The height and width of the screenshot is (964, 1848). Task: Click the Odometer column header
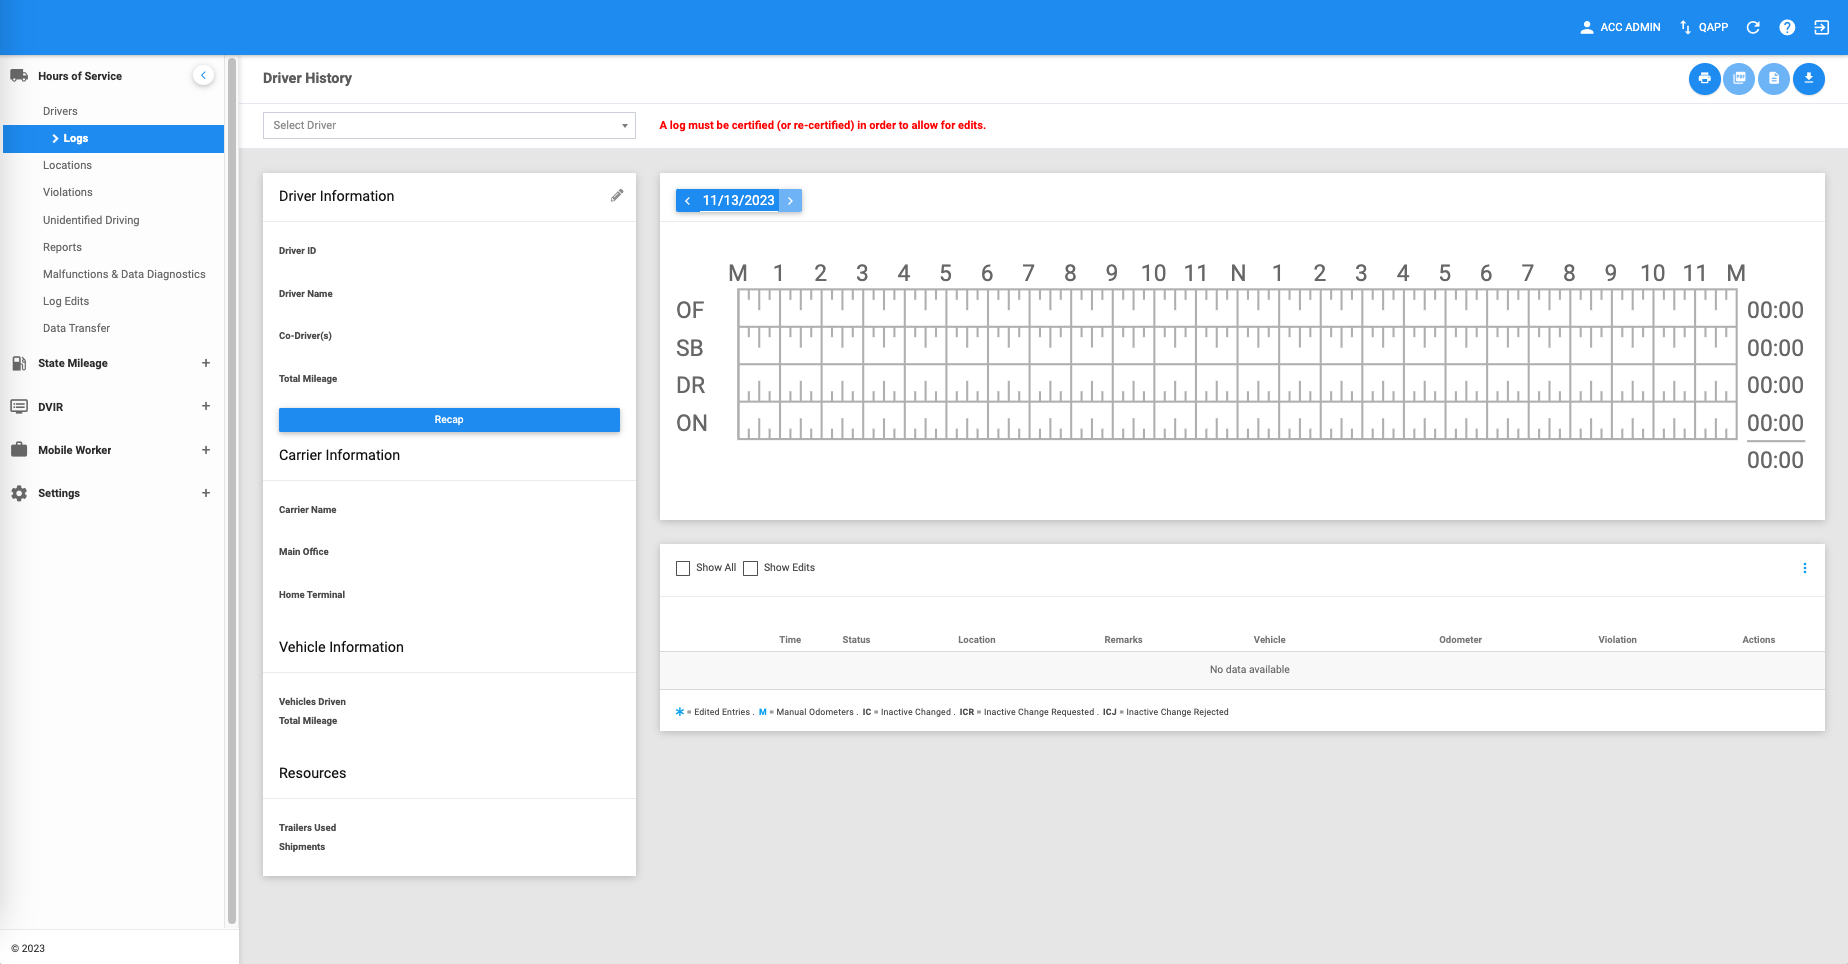point(1461,640)
